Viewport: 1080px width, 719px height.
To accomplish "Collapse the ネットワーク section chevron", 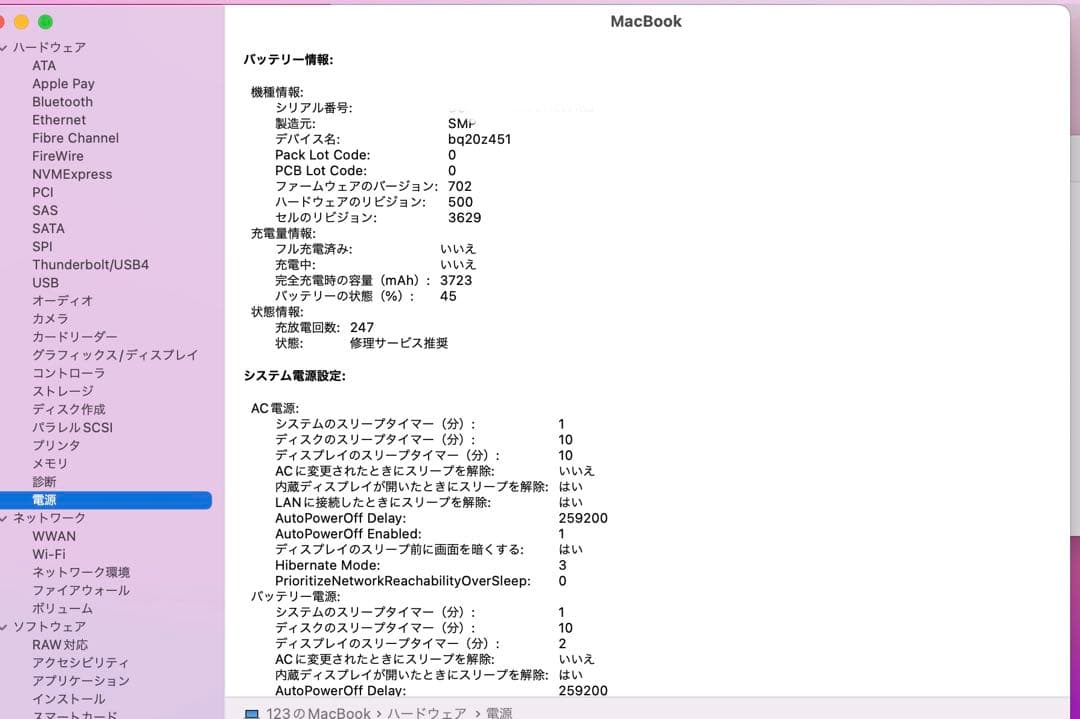I will 3,518.
